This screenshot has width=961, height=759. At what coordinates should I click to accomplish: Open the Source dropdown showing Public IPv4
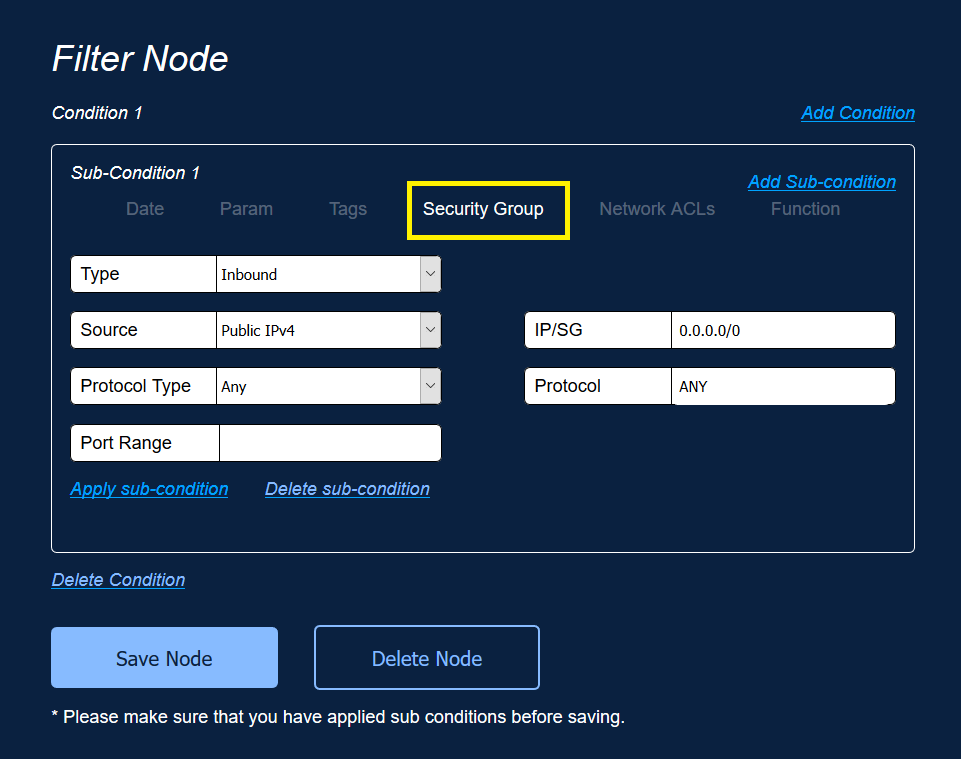[329, 330]
